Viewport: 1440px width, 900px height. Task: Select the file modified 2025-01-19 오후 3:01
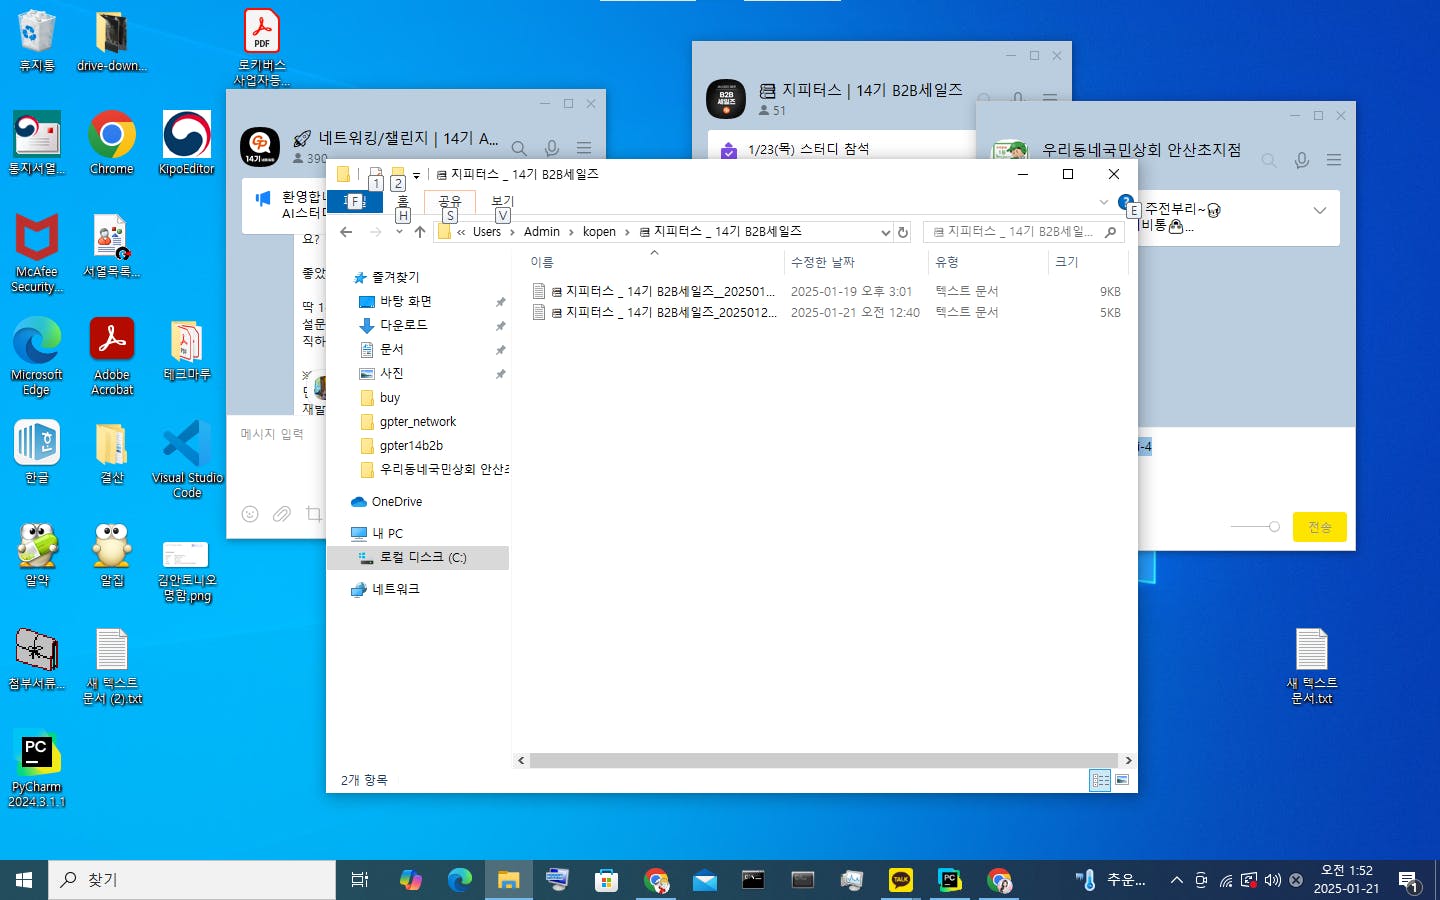click(x=826, y=292)
